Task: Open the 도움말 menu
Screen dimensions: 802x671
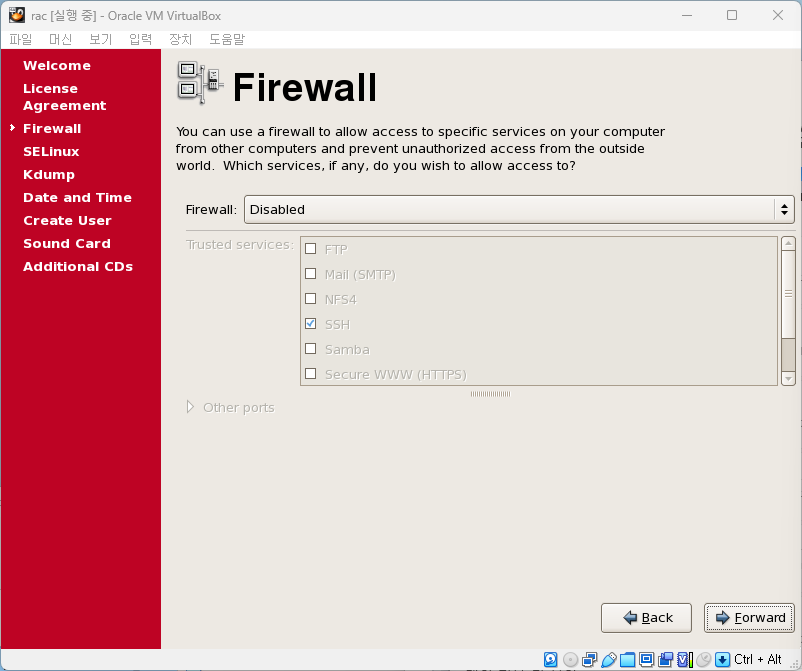Action: click(227, 39)
